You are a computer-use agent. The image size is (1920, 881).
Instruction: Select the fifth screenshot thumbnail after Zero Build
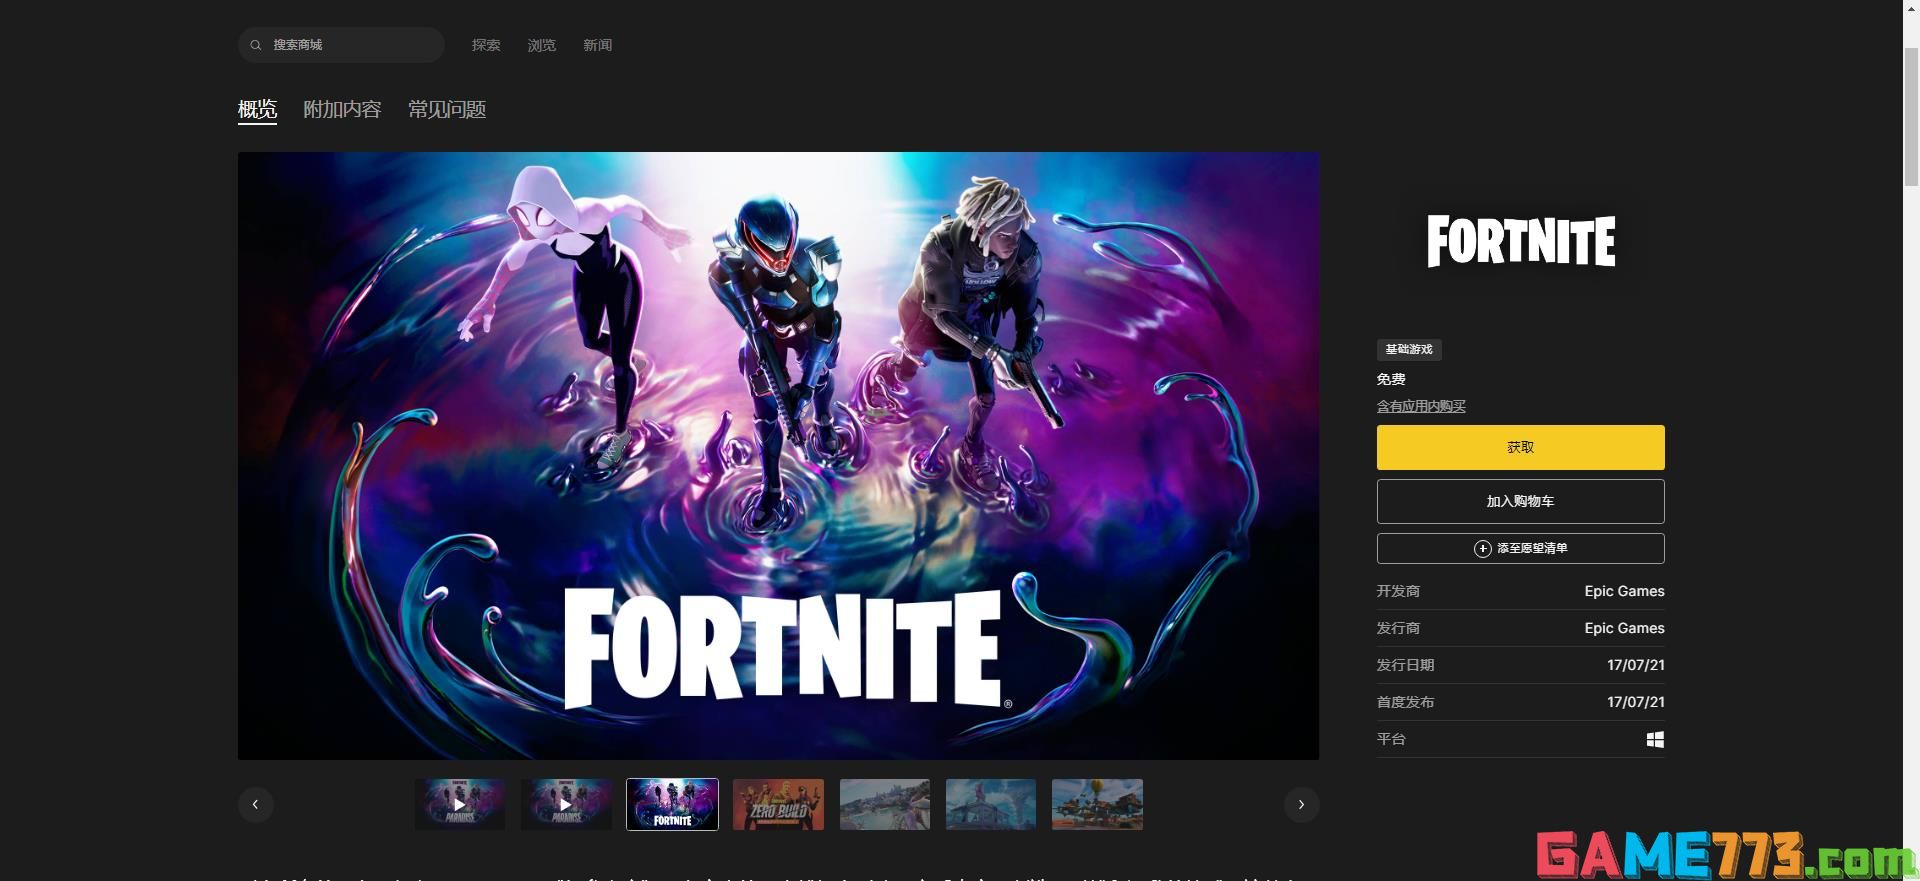coord(885,804)
